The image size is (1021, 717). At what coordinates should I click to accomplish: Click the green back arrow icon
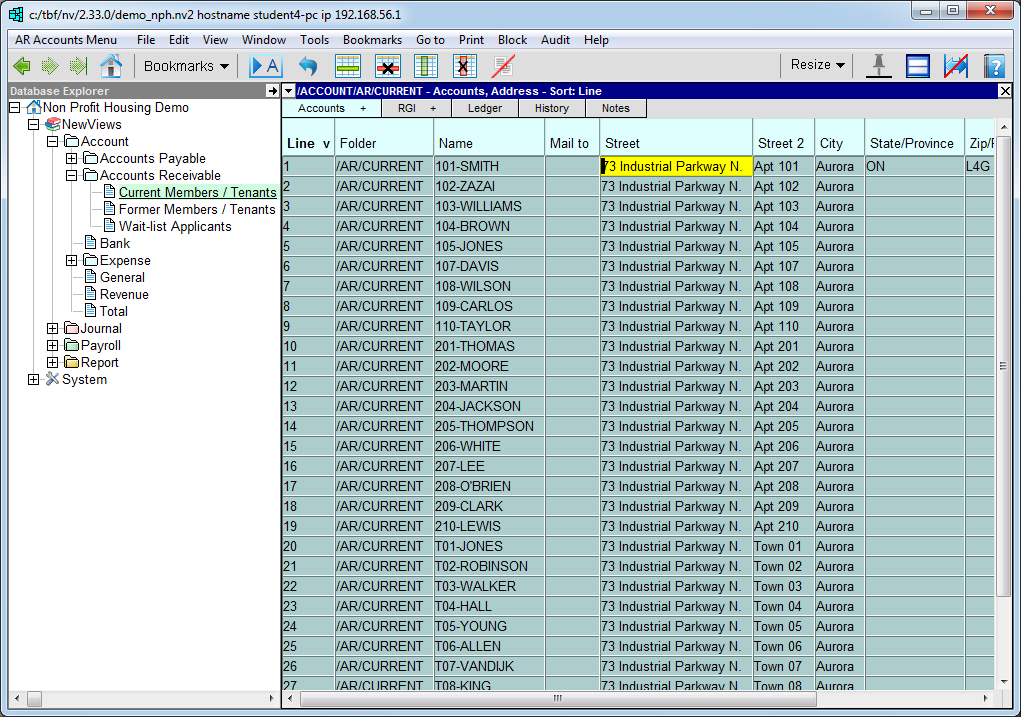tap(22, 66)
